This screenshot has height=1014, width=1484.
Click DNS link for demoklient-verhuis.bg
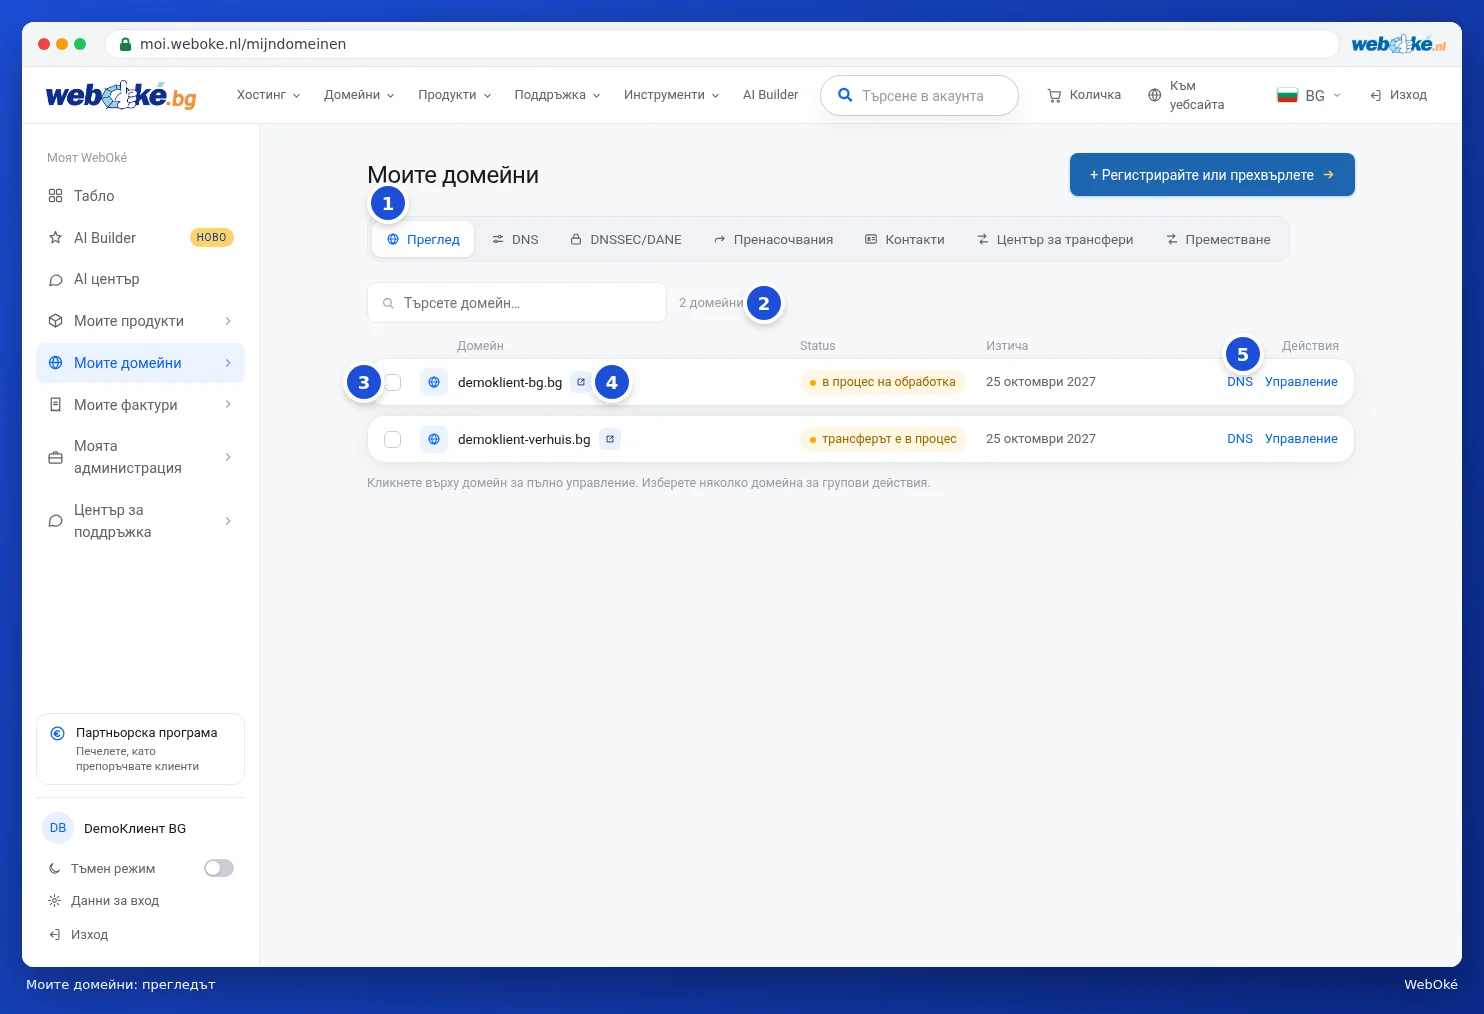click(x=1240, y=439)
